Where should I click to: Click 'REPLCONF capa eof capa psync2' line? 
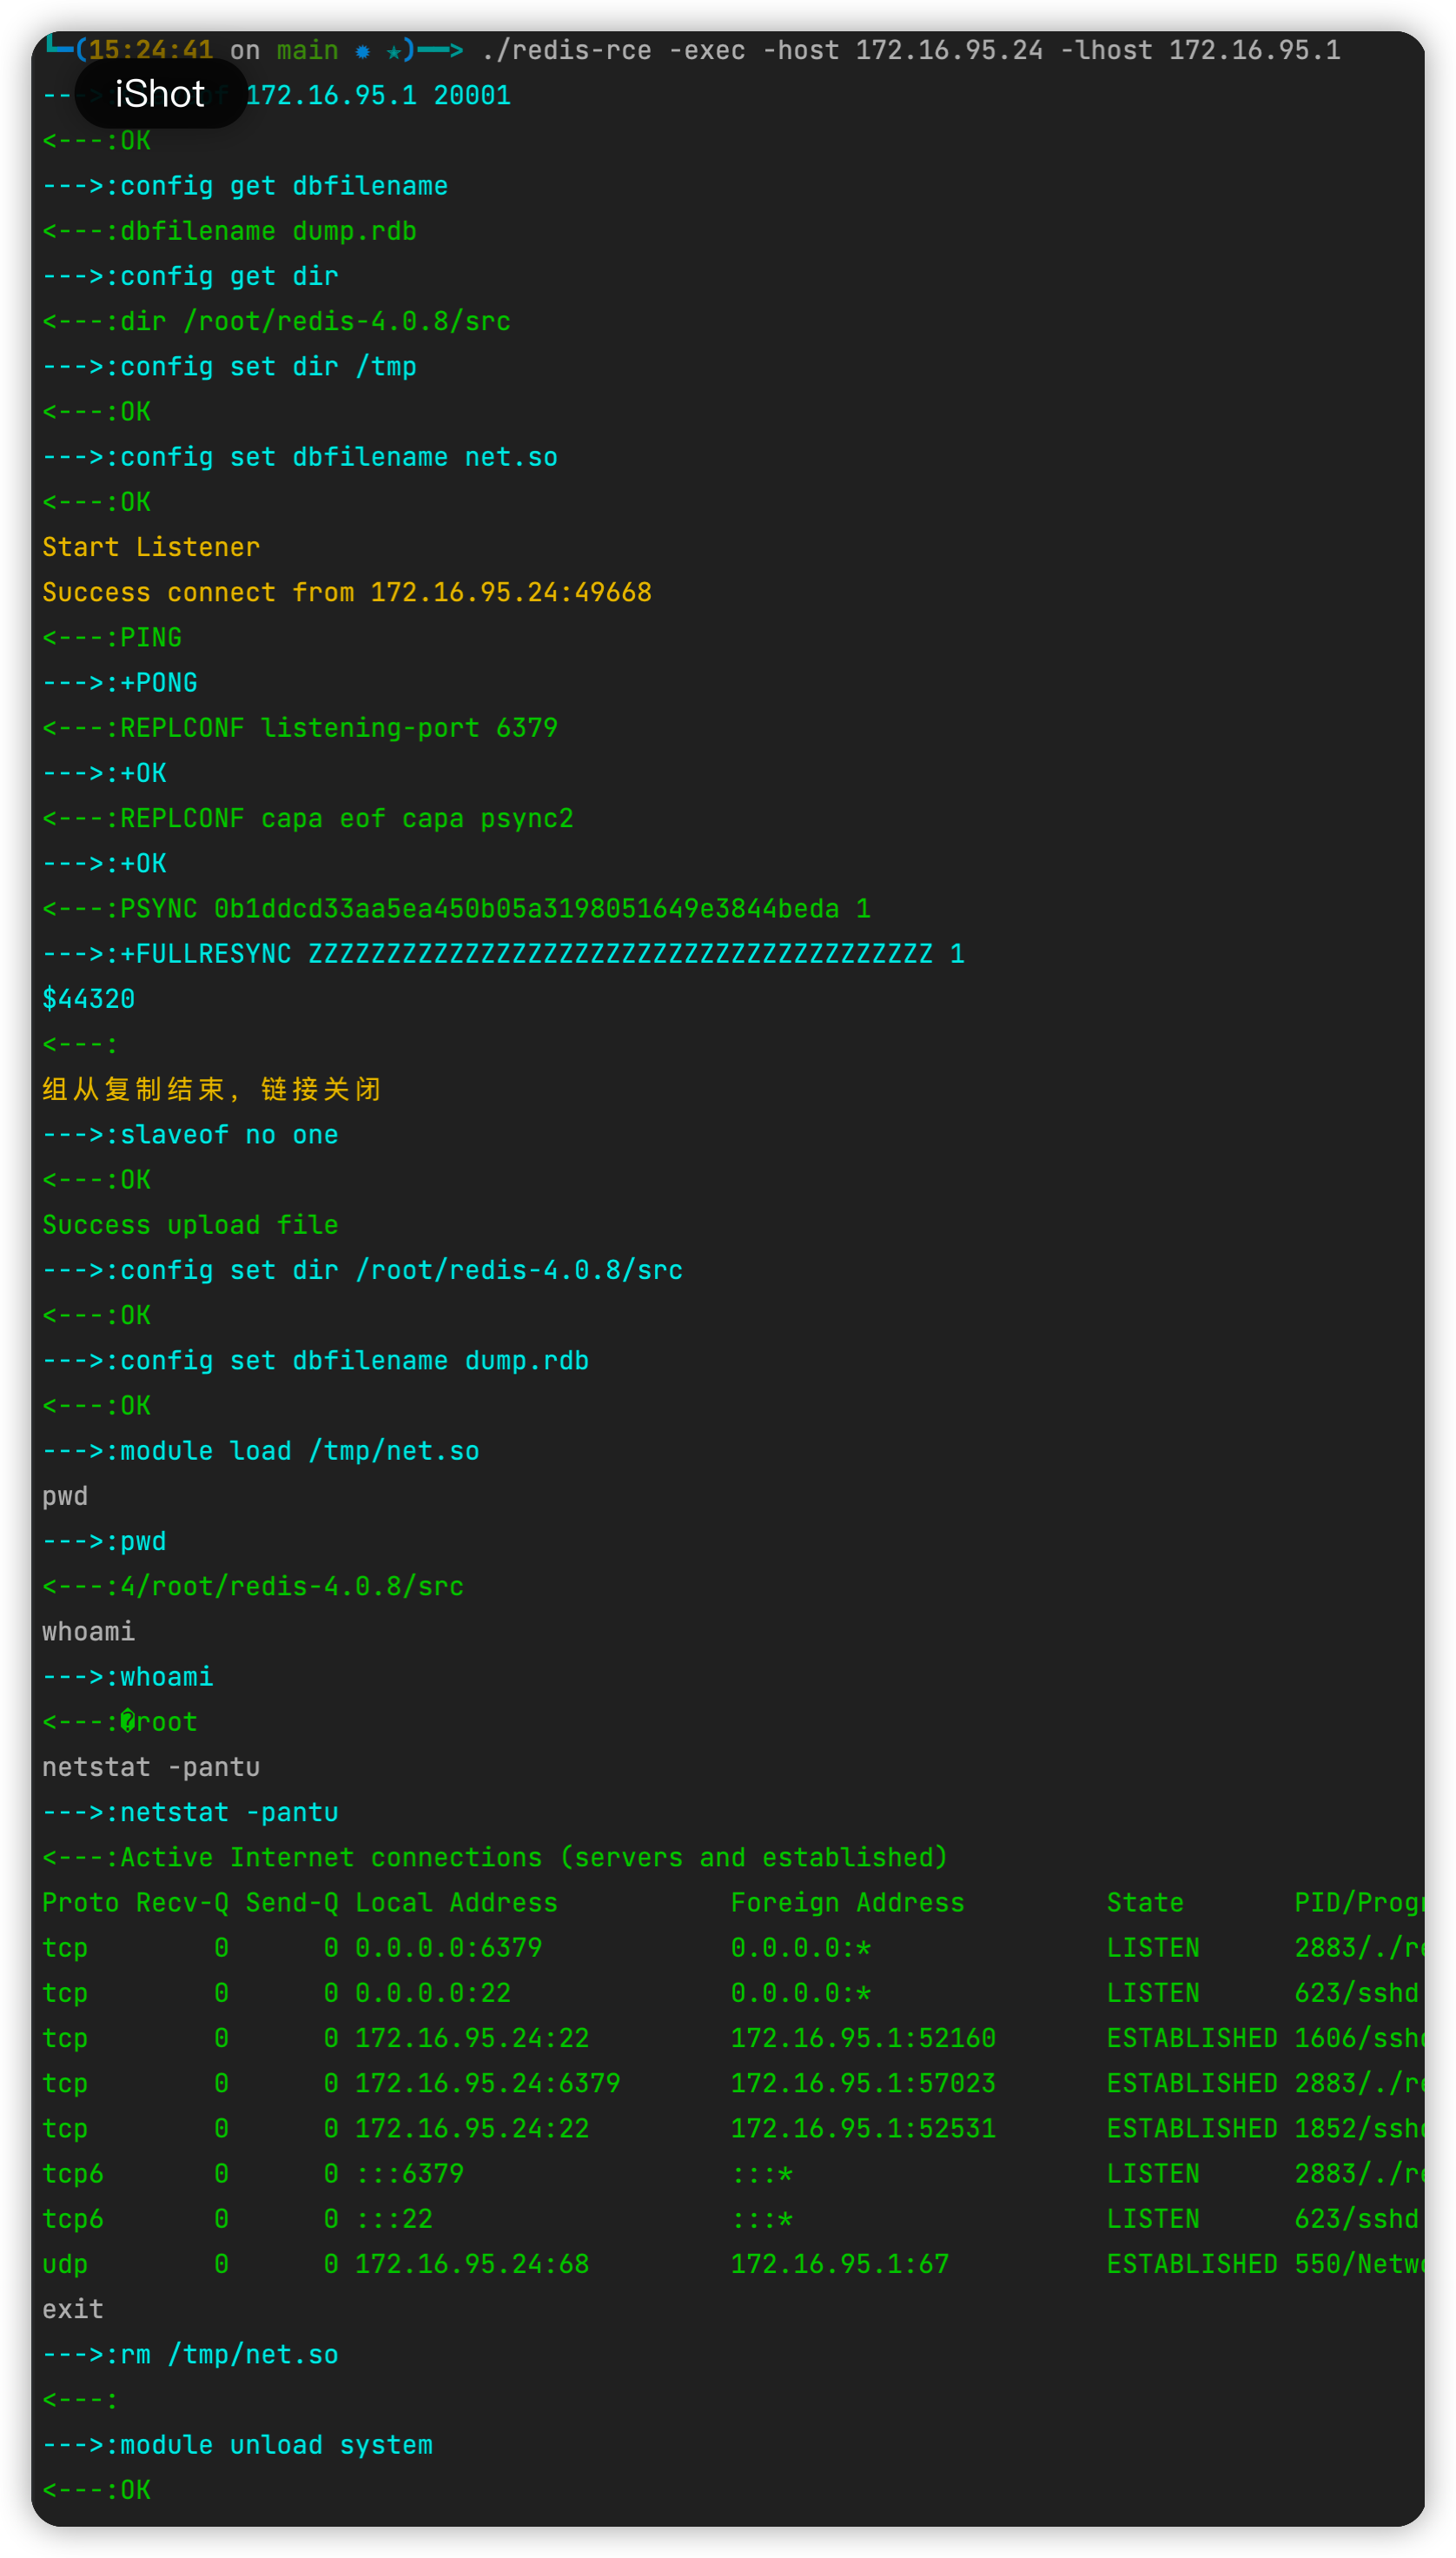click(x=308, y=818)
